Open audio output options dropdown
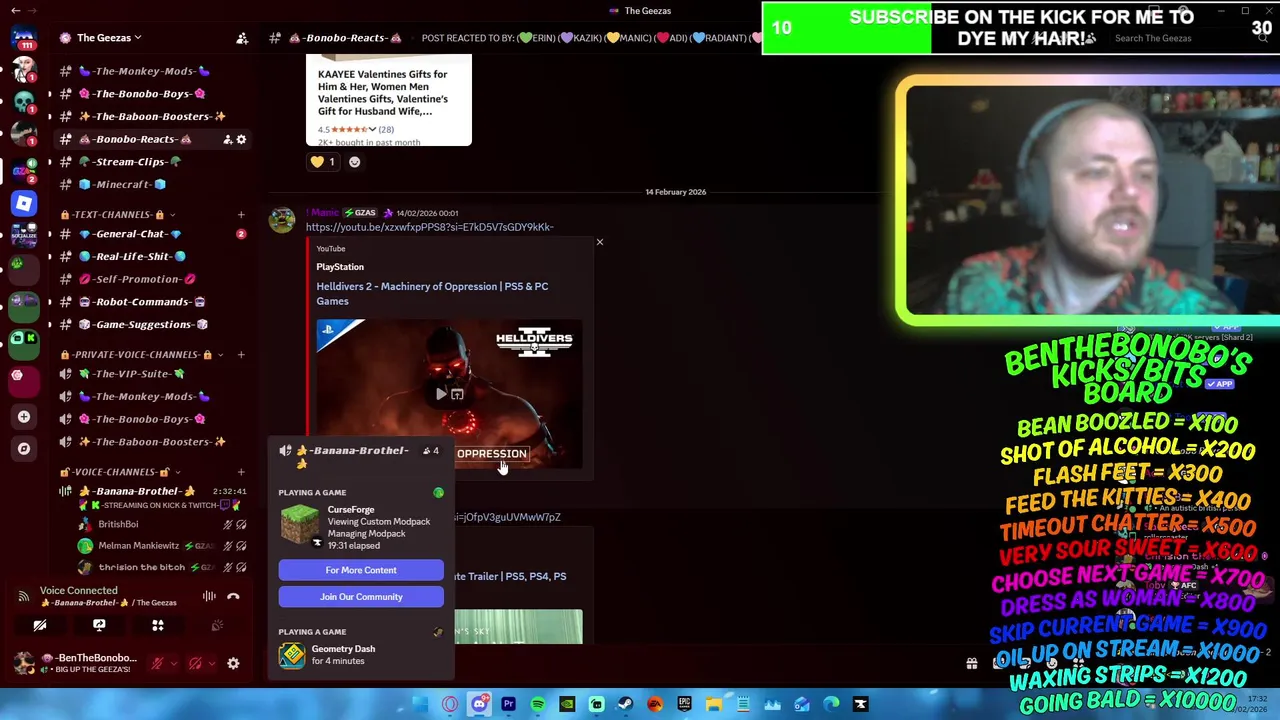1280x720 pixels. pyautogui.click(x=211, y=663)
